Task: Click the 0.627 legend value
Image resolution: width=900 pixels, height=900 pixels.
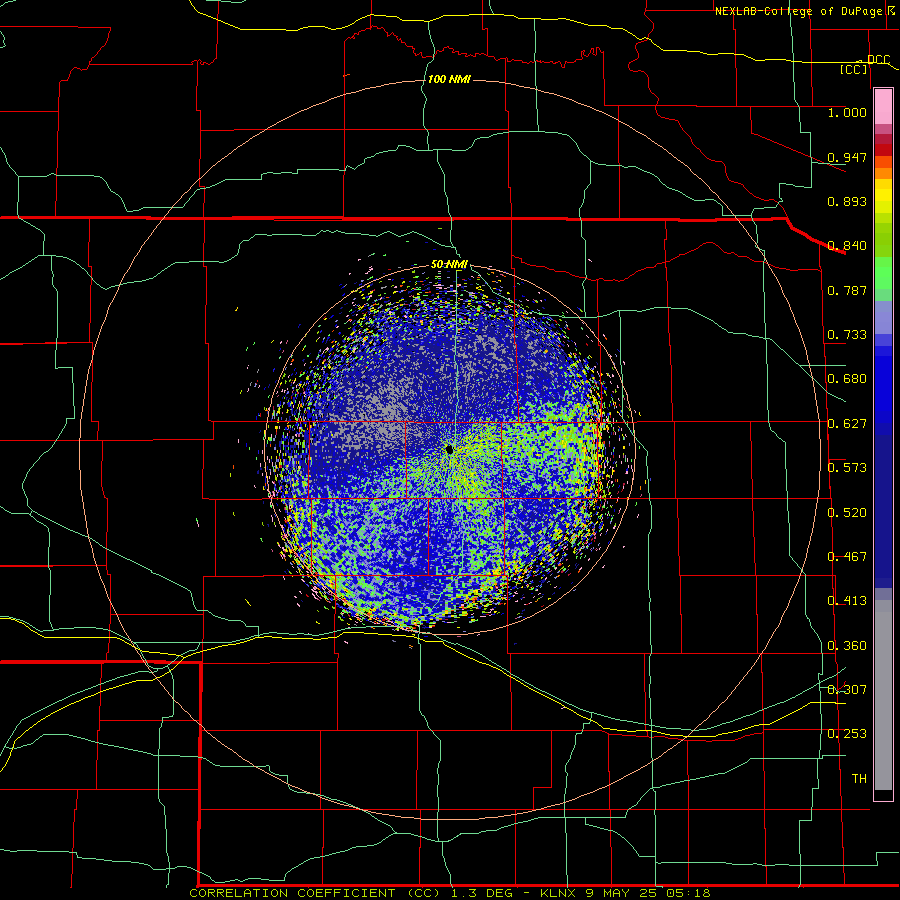Action: [847, 424]
